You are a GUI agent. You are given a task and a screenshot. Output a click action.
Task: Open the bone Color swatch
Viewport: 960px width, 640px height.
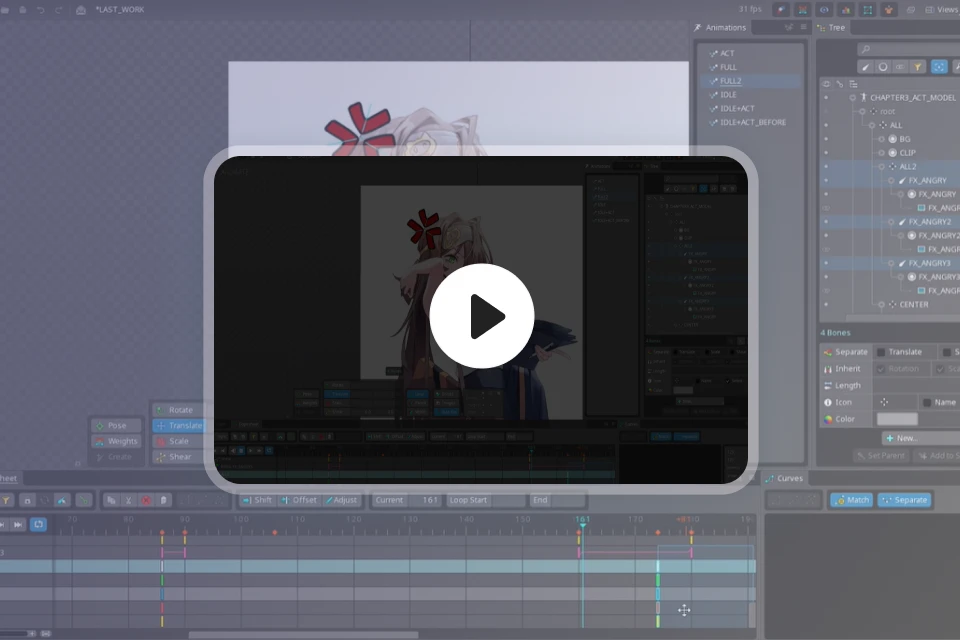coord(897,419)
